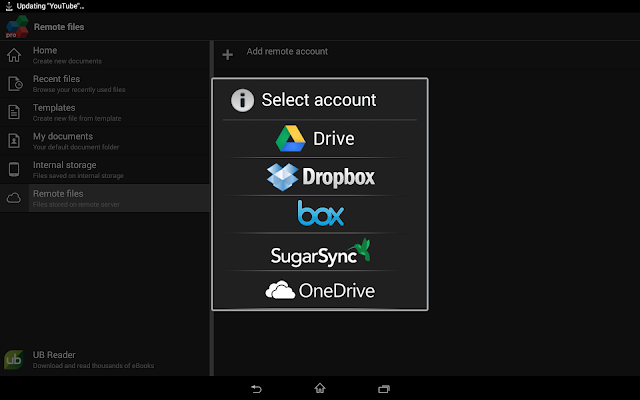Open the Home icon in sidebar

(14, 55)
